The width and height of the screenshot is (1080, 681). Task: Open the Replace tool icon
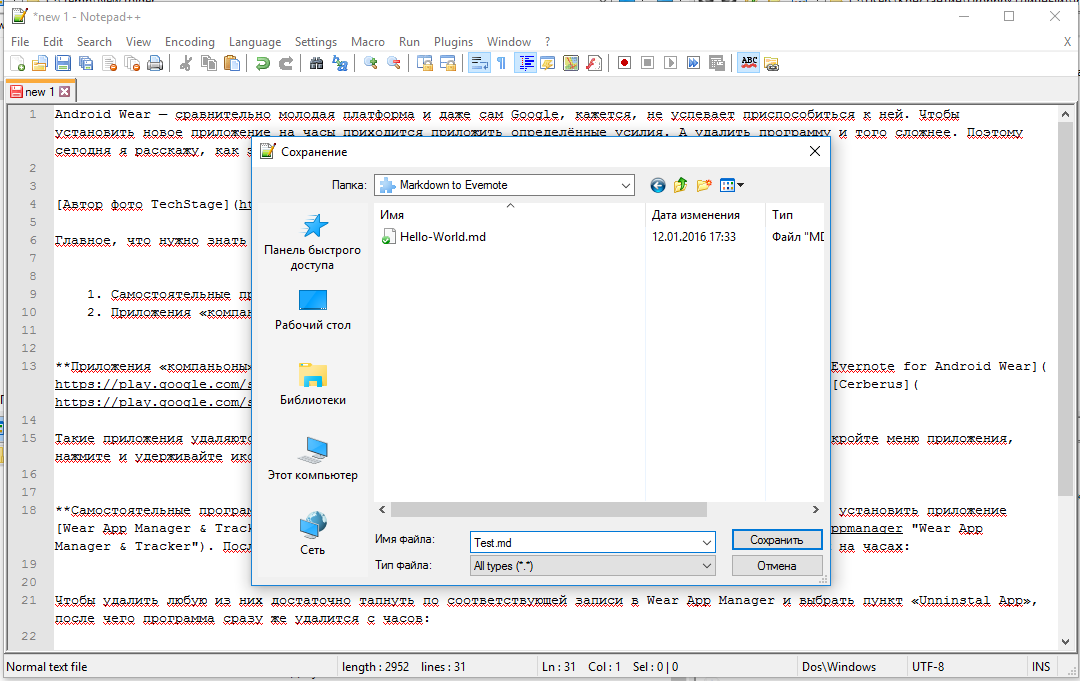coord(340,63)
